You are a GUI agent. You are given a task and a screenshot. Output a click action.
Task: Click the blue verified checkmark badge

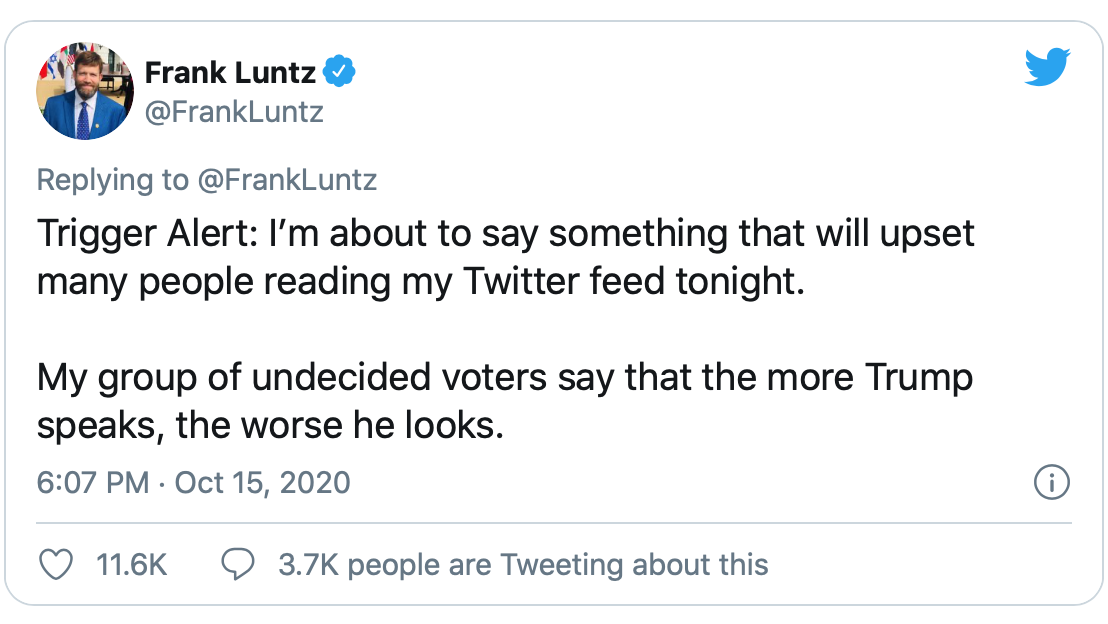click(343, 72)
